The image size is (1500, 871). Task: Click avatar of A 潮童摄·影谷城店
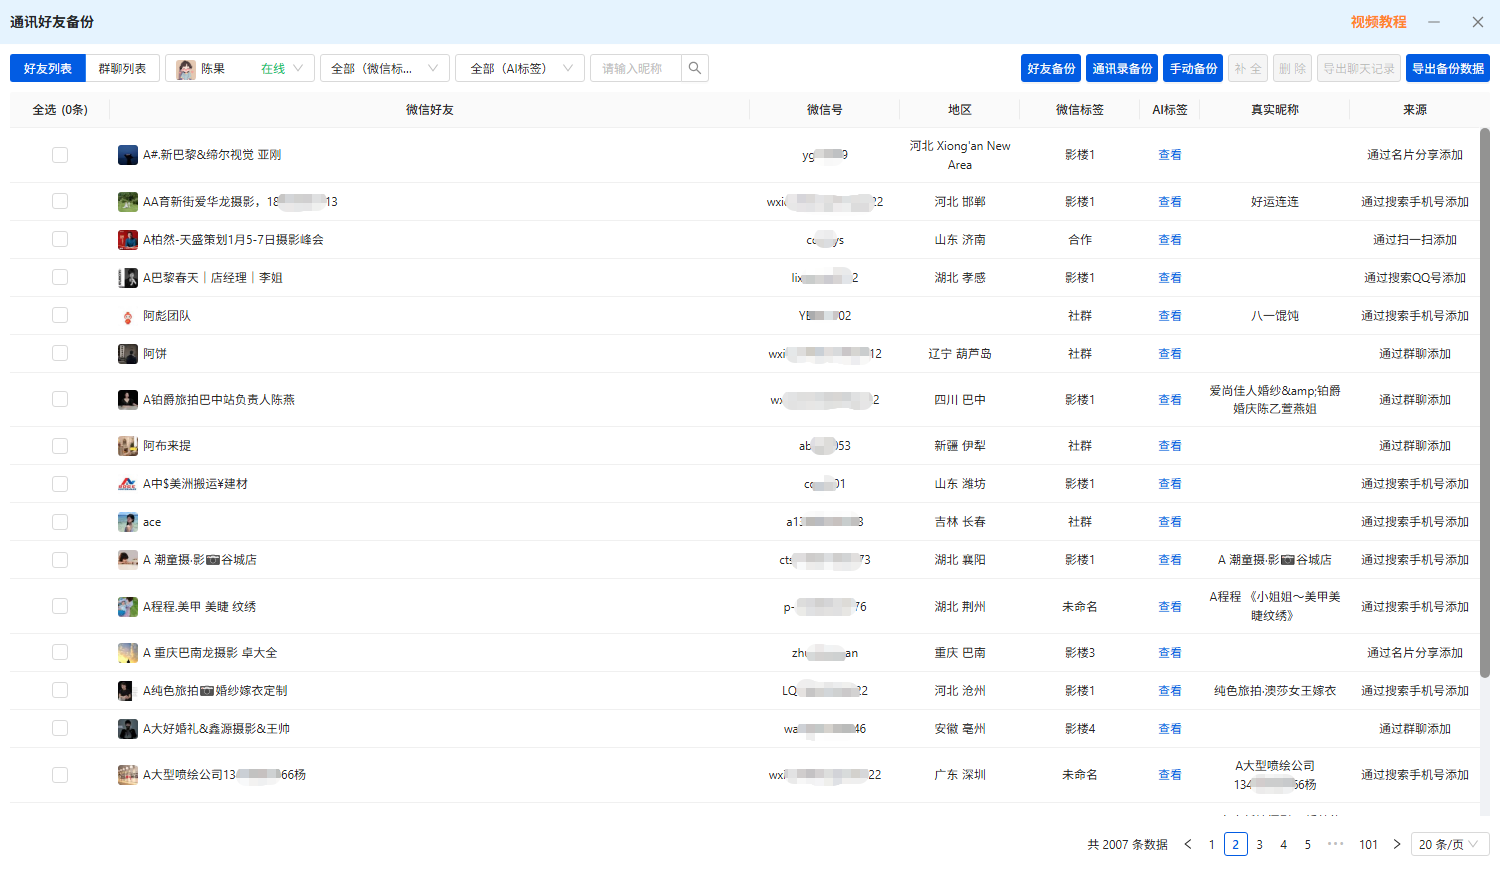click(x=128, y=560)
